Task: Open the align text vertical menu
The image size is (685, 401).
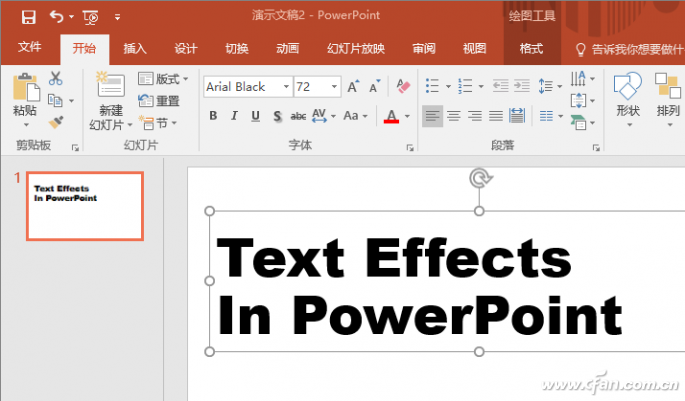Action: 583,101
